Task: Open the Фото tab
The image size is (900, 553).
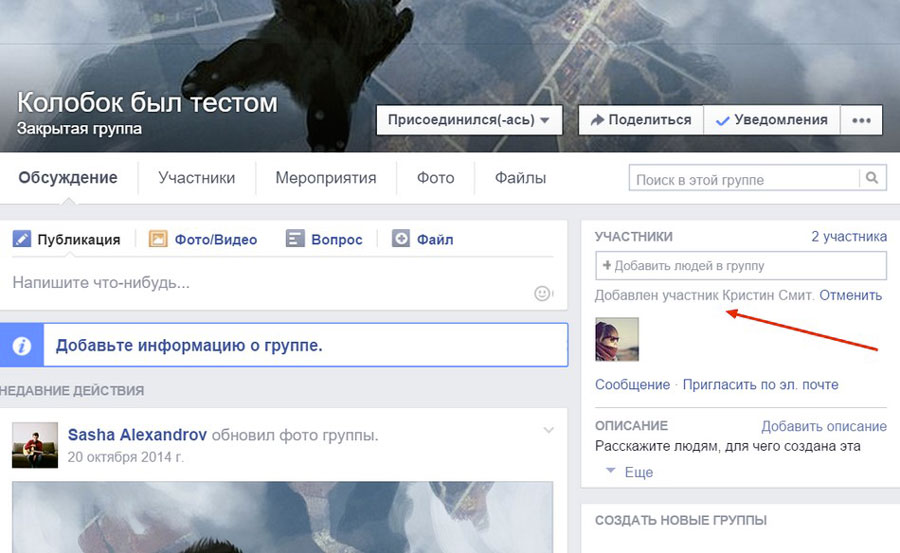Action: [436, 178]
